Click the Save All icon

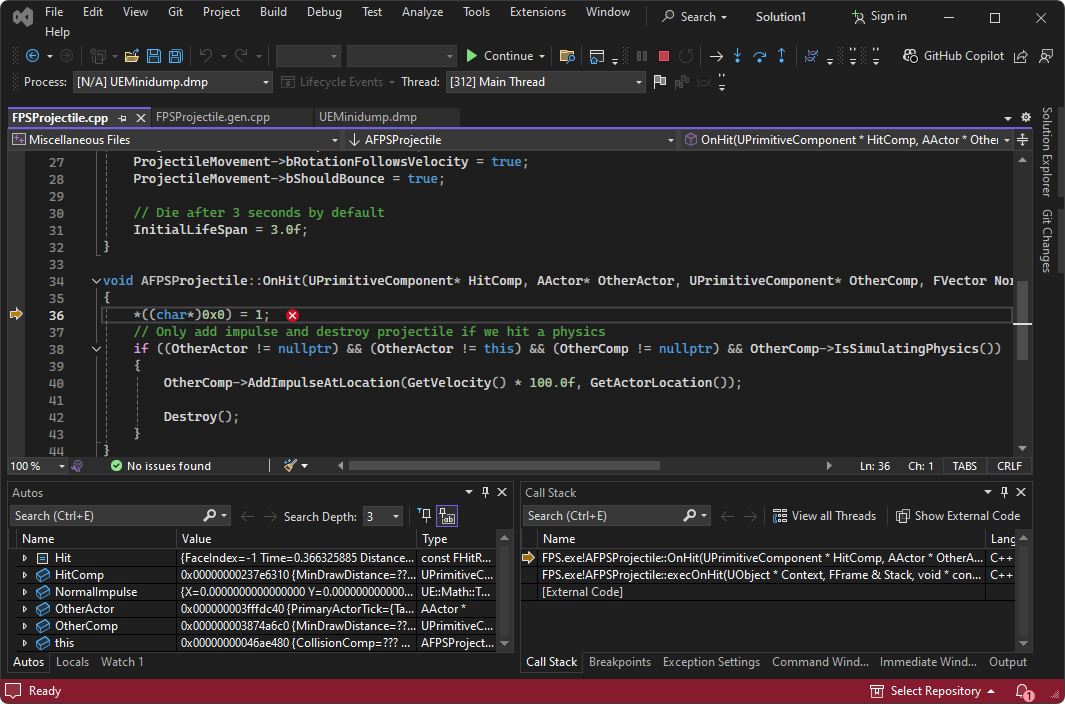(175, 55)
